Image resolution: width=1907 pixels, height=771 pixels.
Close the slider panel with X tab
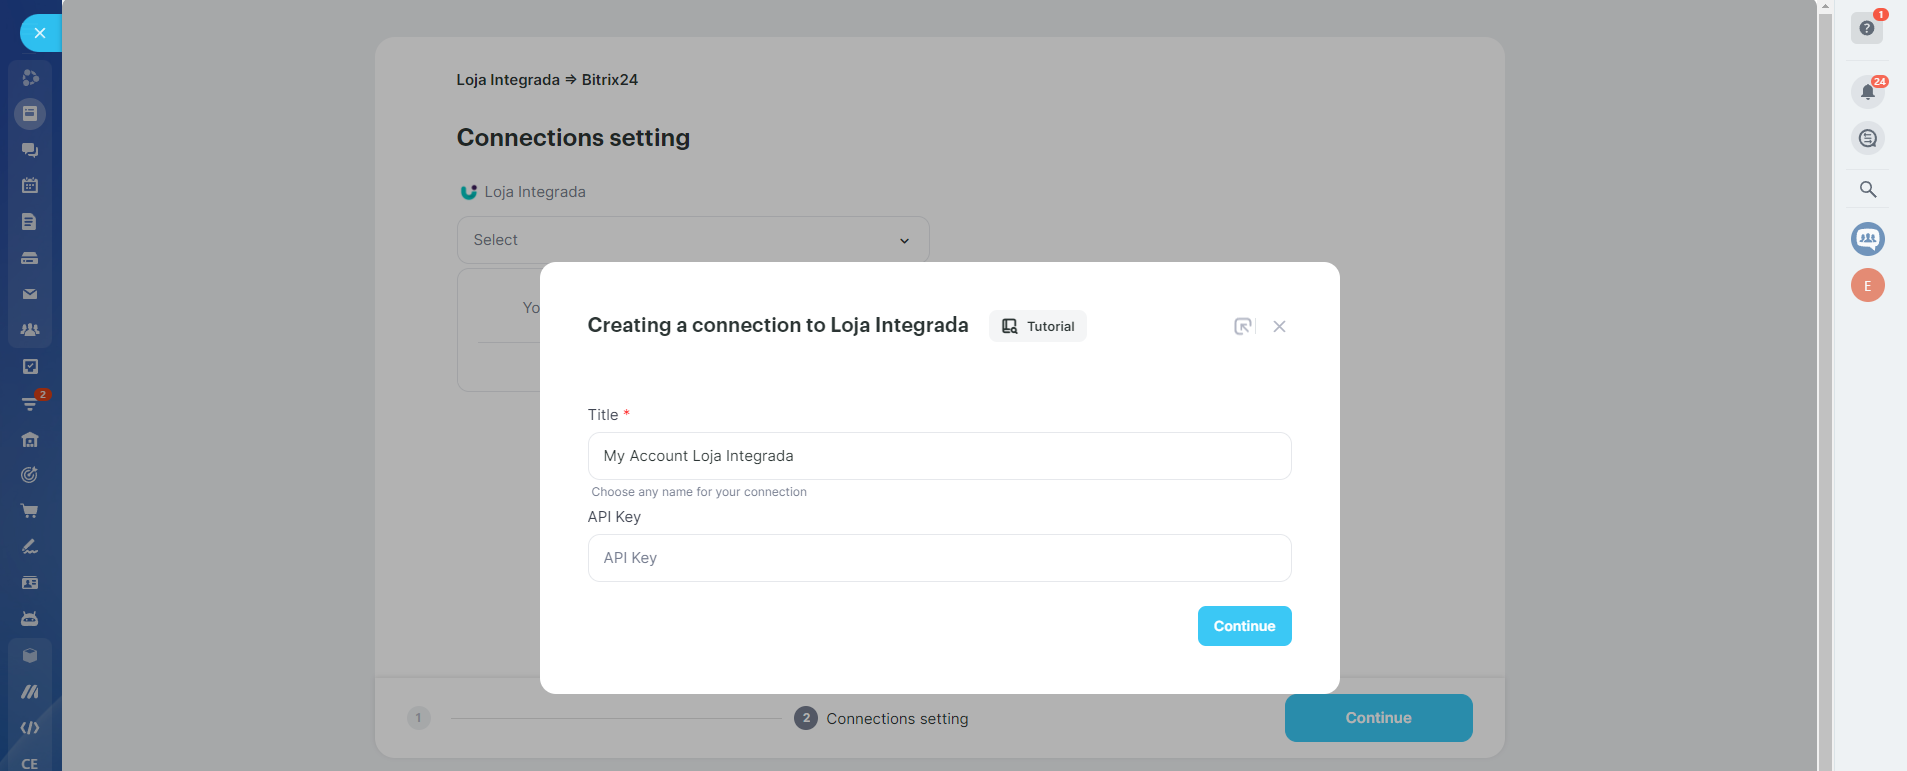pyautogui.click(x=40, y=33)
